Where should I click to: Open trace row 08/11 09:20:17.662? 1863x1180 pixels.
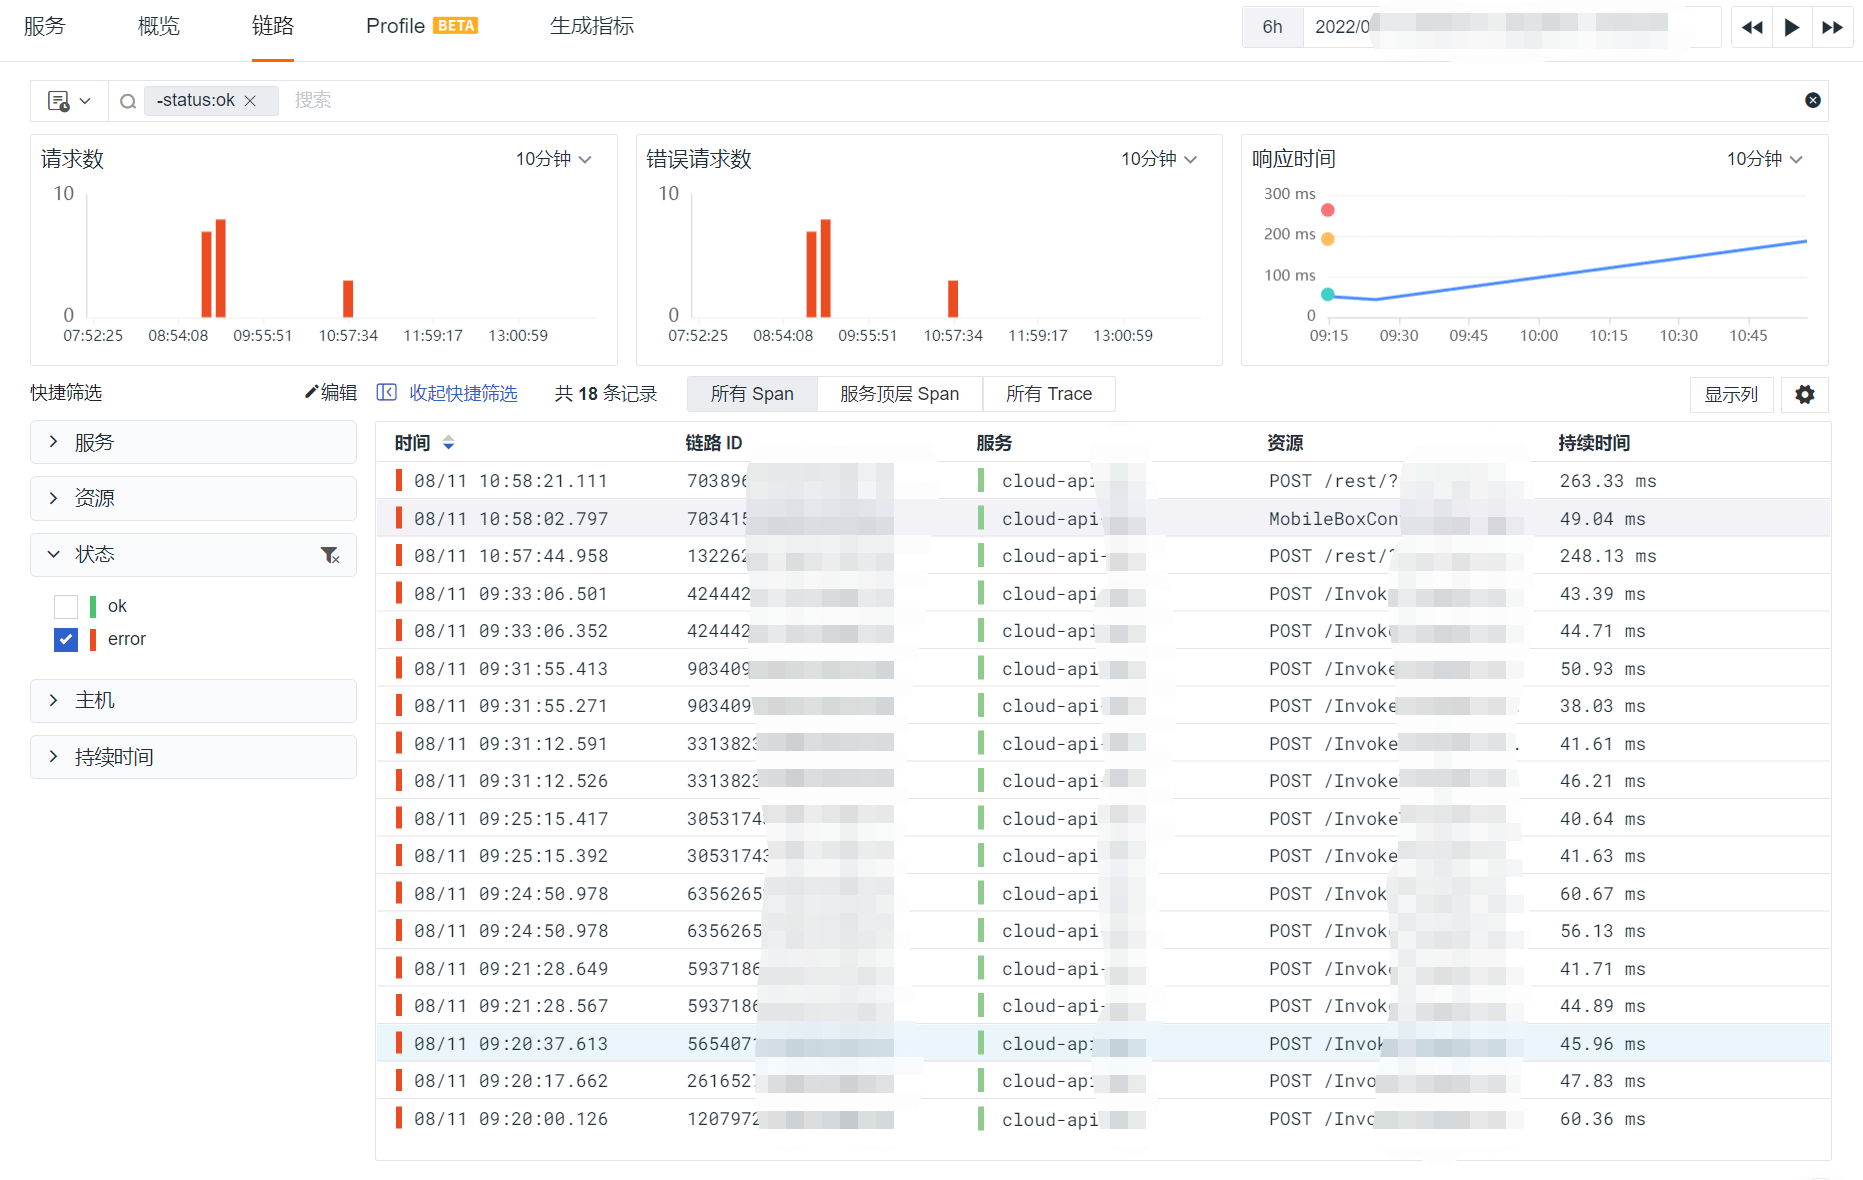pyautogui.click(x=1103, y=1081)
